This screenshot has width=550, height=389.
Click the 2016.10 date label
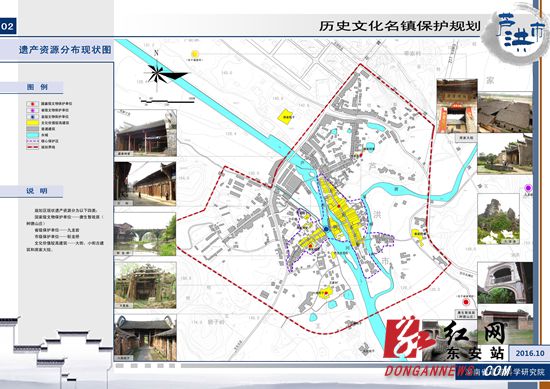[x=530, y=353]
